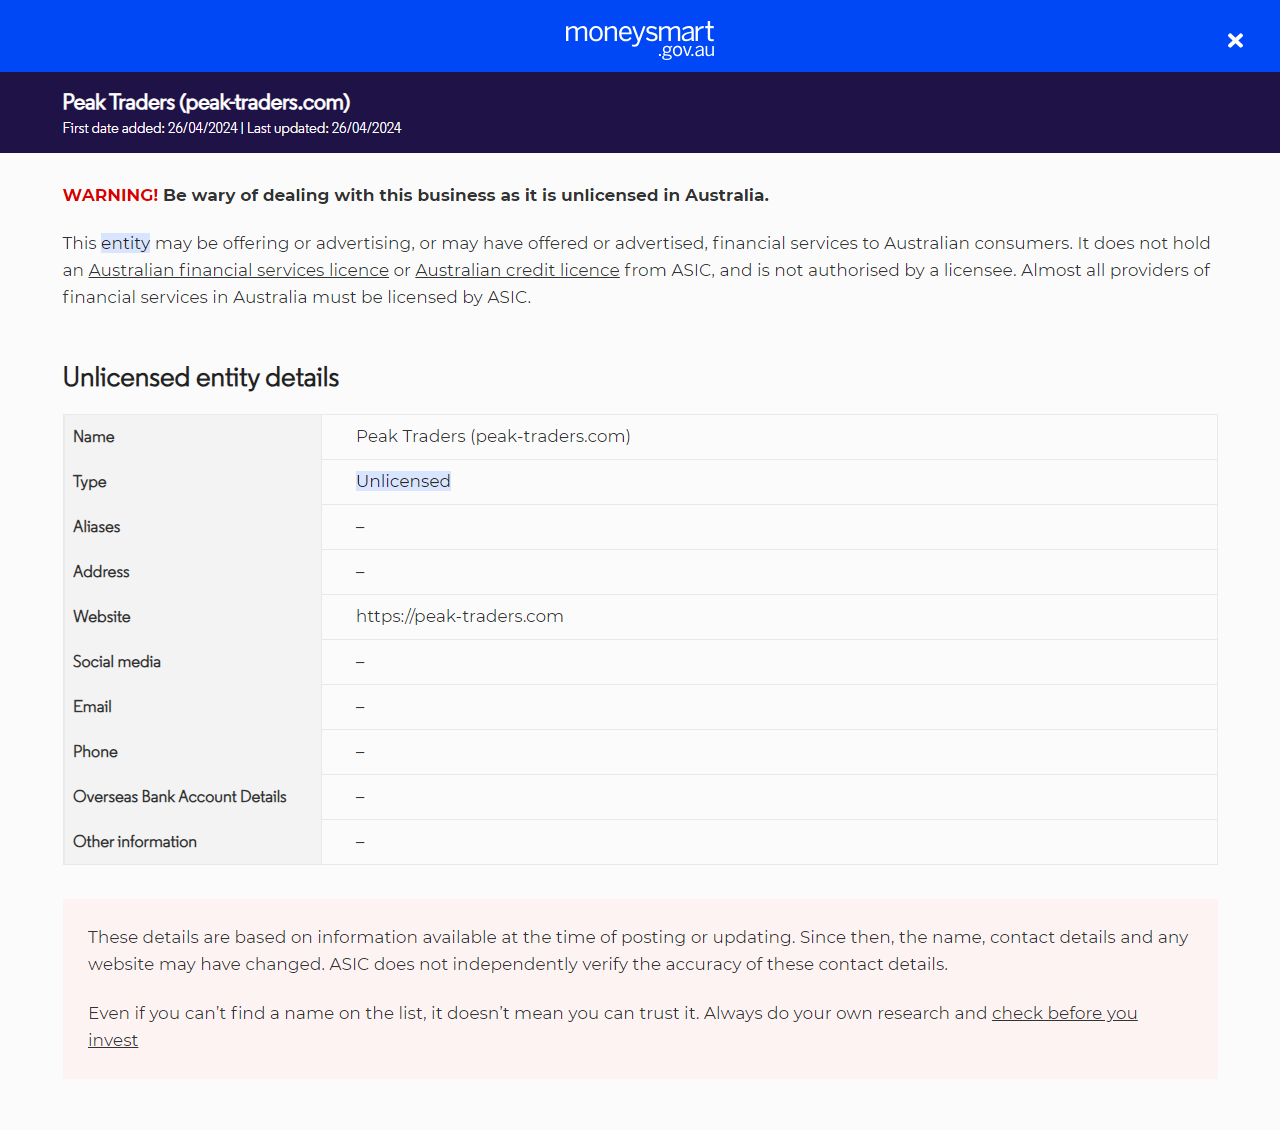Click the 'Phone' row label

95,752
